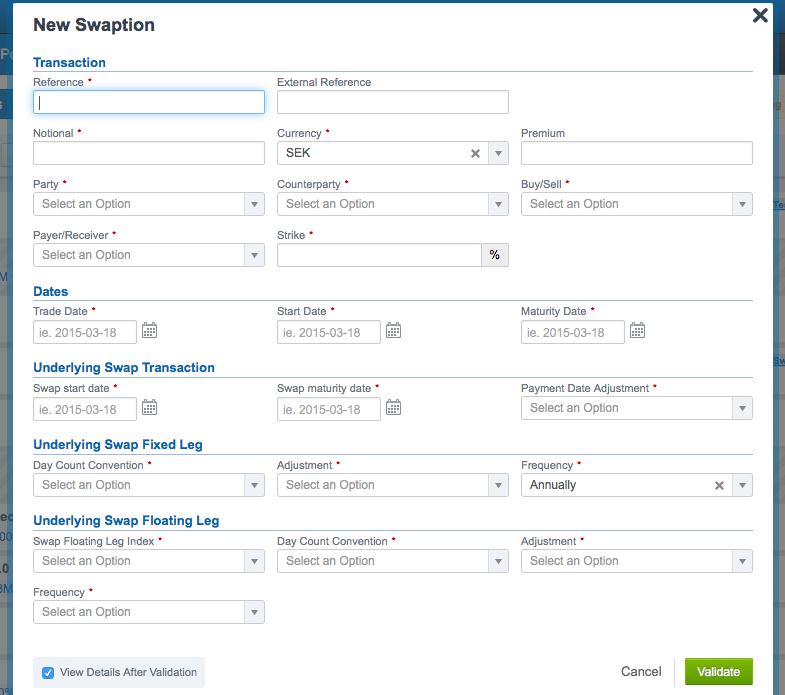Click into the Notional input field
This screenshot has height=695, width=785.
tap(149, 153)
